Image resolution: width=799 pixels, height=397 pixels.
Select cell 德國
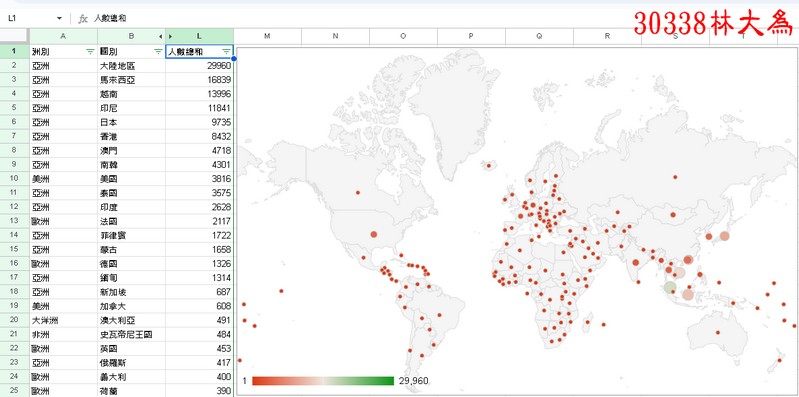(x=131, y=263)
